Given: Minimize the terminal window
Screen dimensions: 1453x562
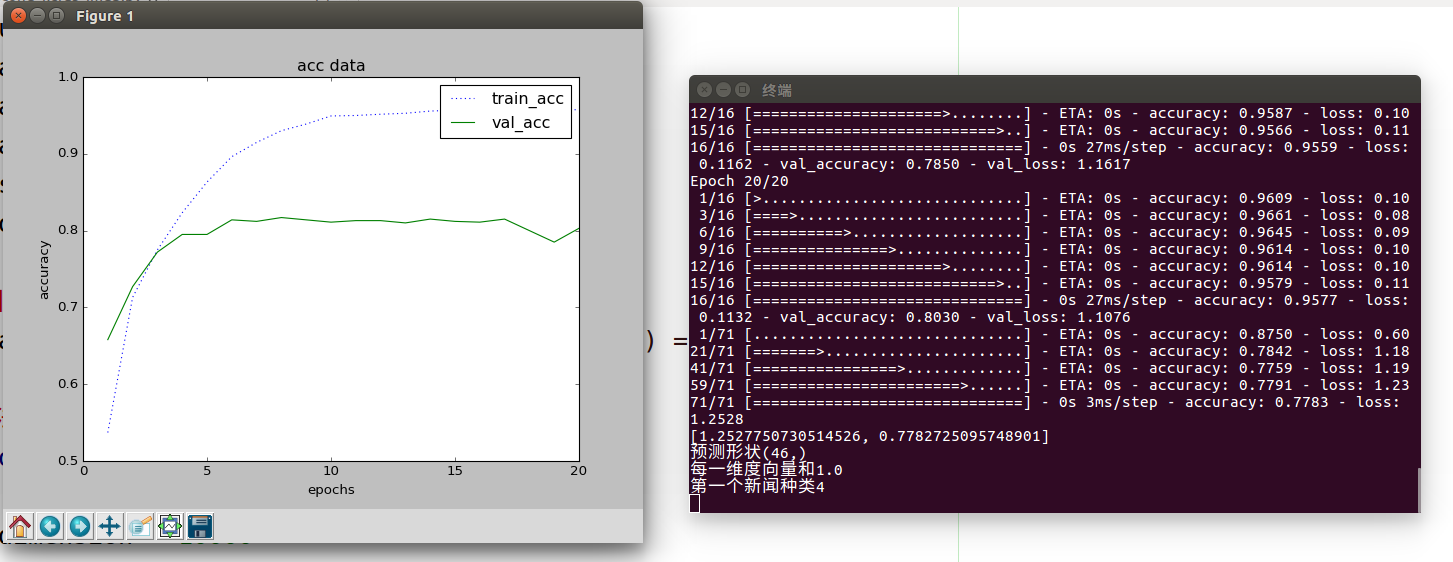Looking at the screenshot, I should (722, 90).
